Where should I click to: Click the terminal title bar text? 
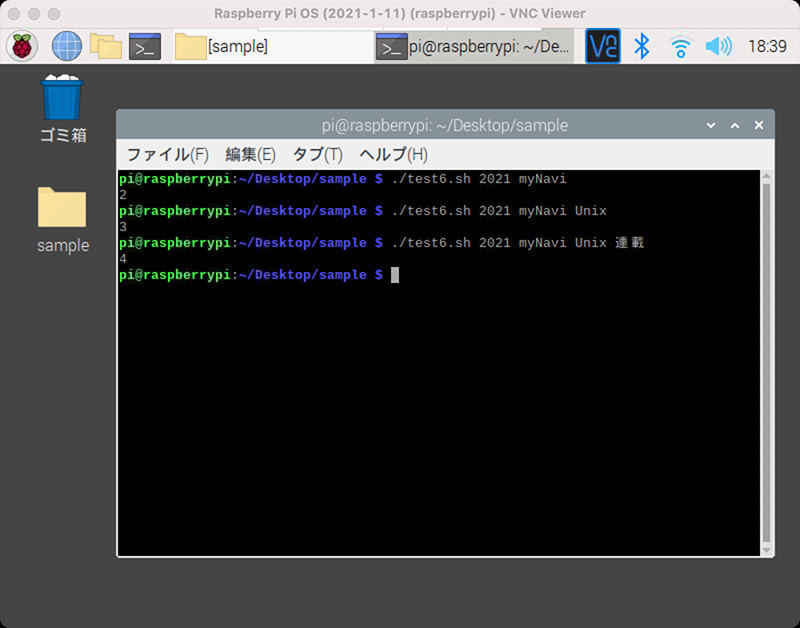(x=444, y=125)
